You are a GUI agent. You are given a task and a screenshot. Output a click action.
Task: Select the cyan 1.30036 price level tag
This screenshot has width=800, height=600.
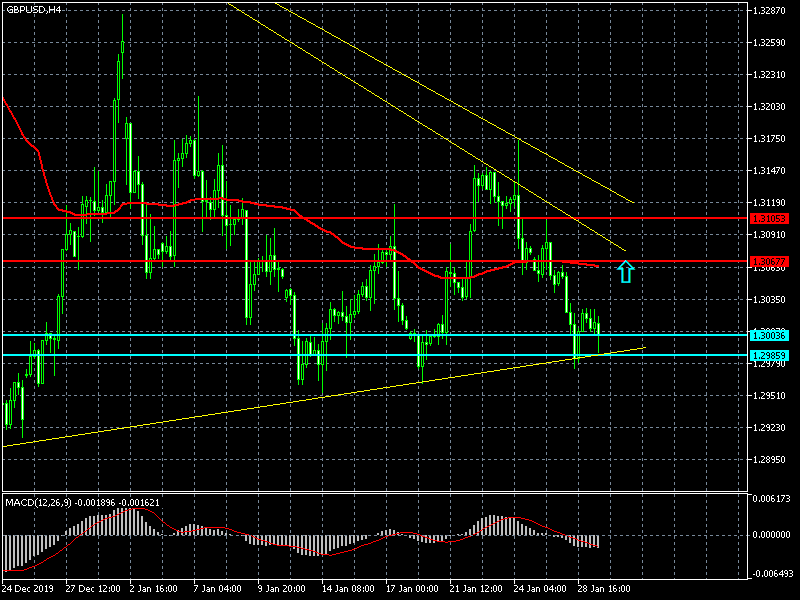pyautogui.click(x=769, y=335)
